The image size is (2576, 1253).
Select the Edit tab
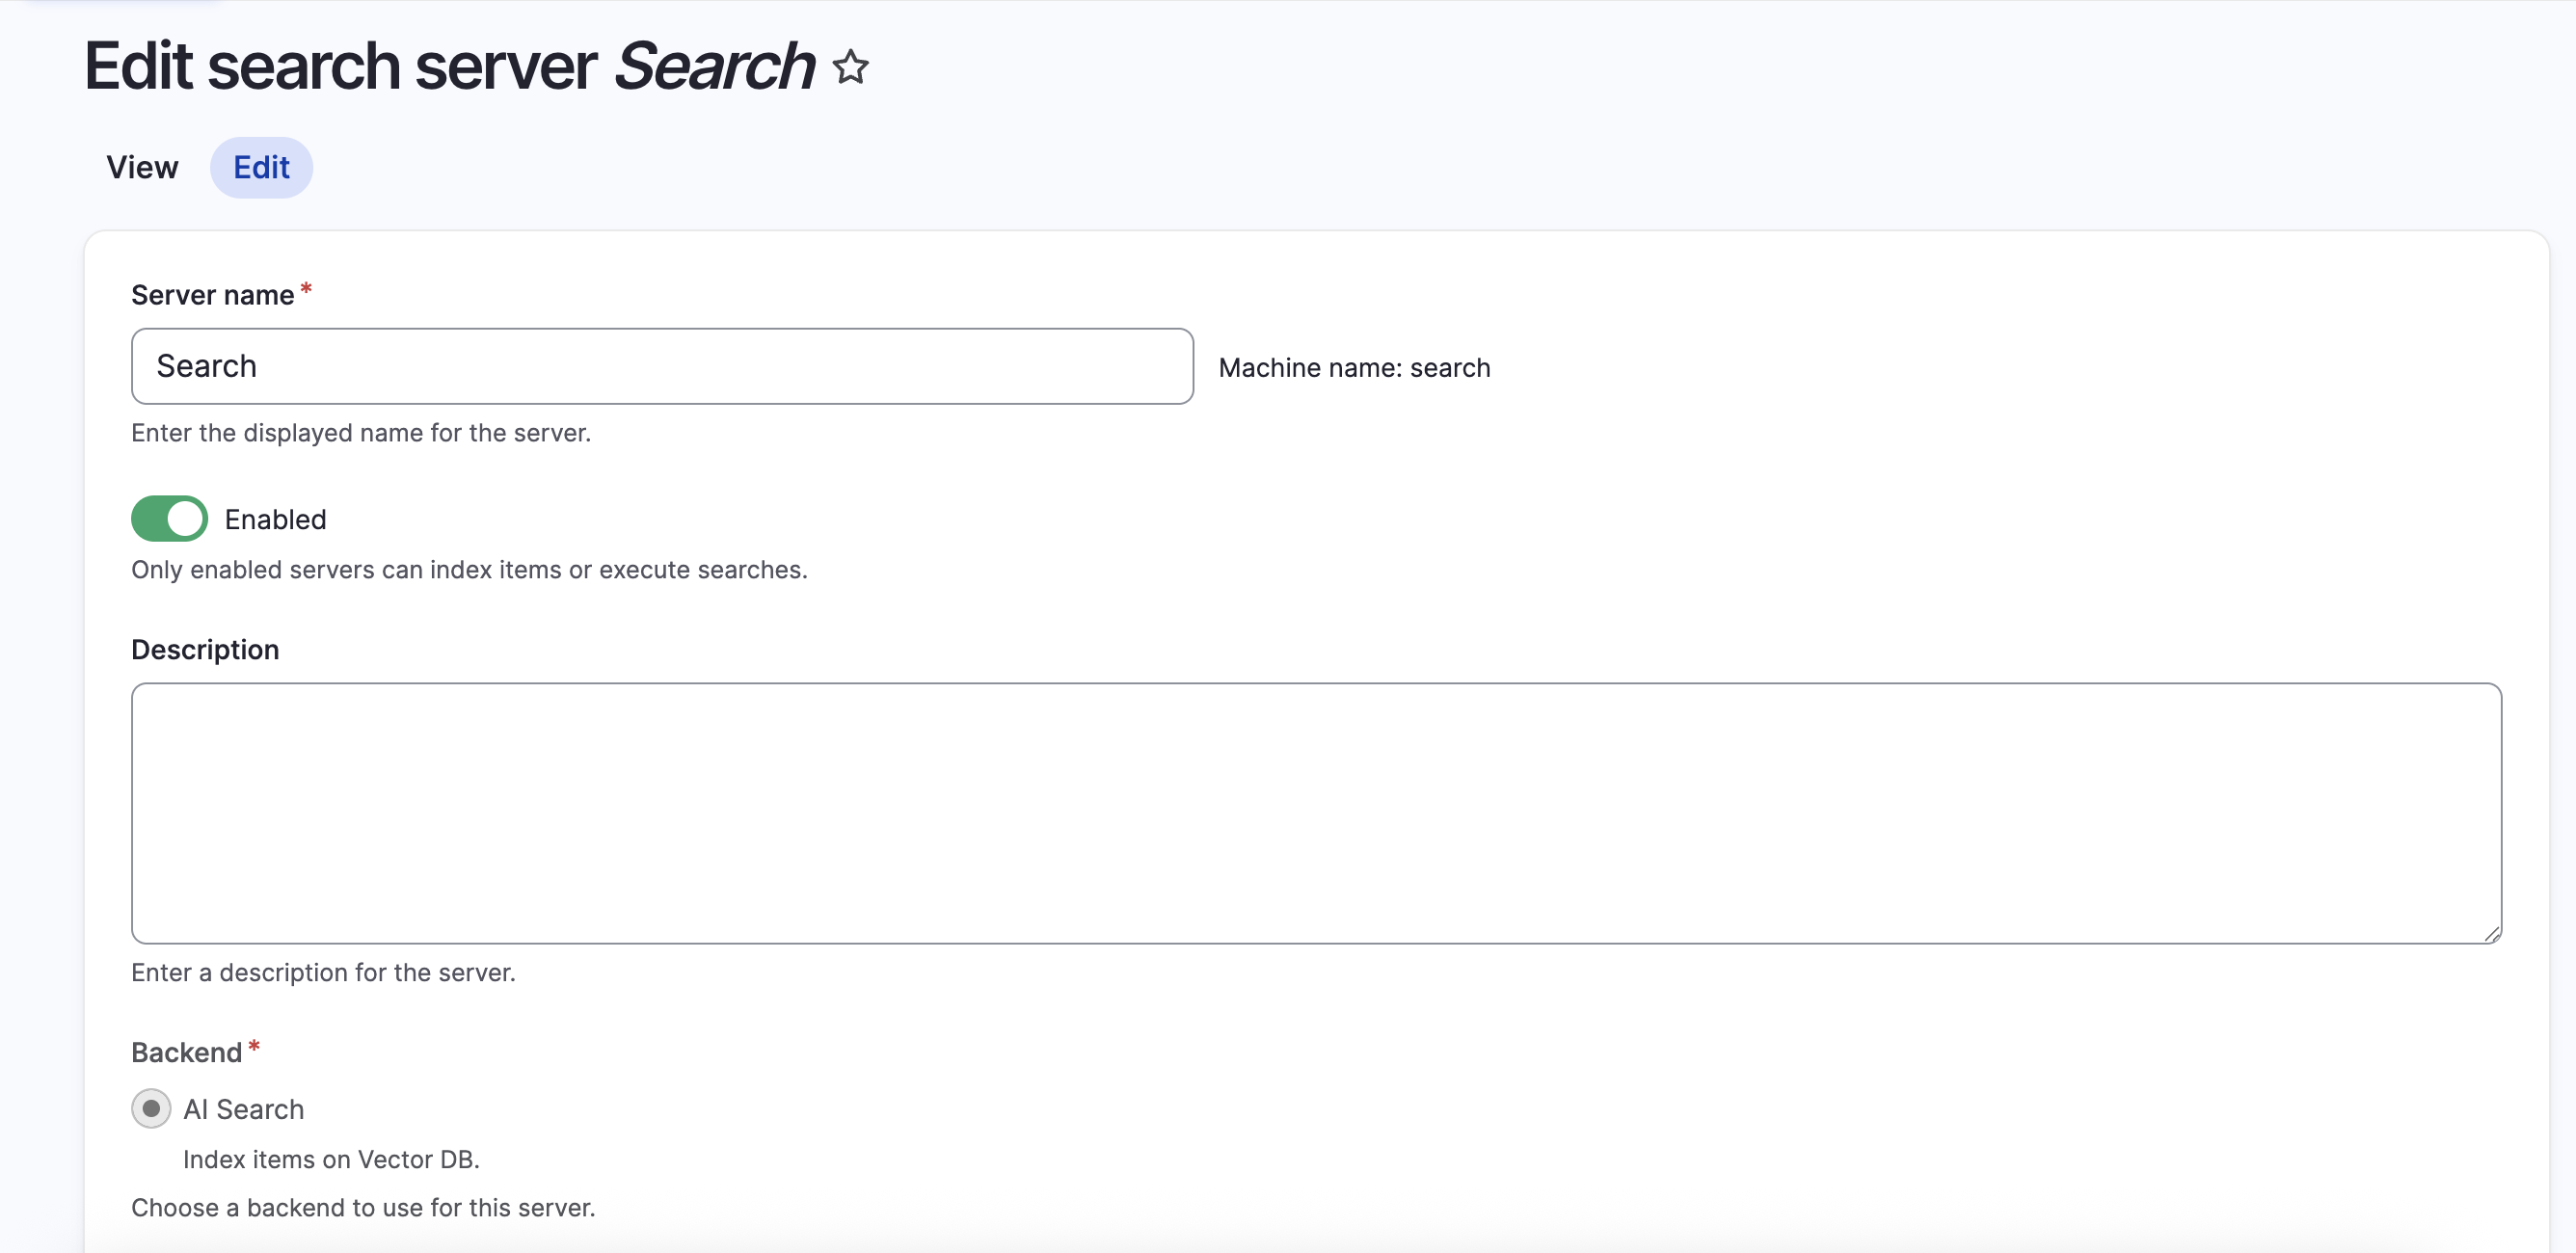[x=261, y=167]
